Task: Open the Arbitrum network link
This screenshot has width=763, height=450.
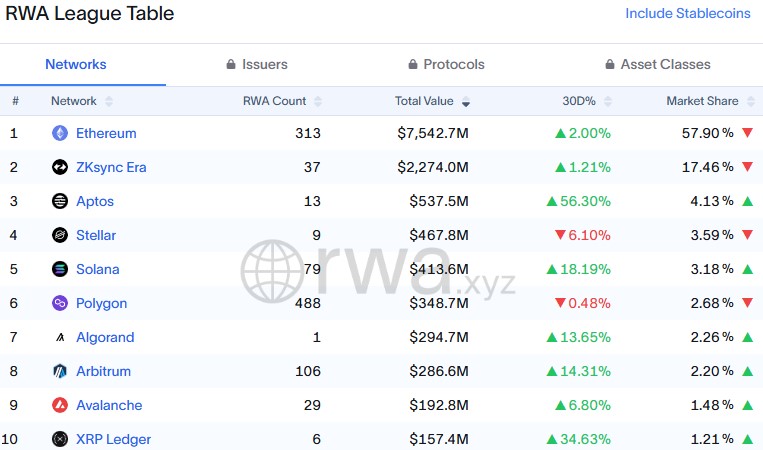Action: point(103,372)
